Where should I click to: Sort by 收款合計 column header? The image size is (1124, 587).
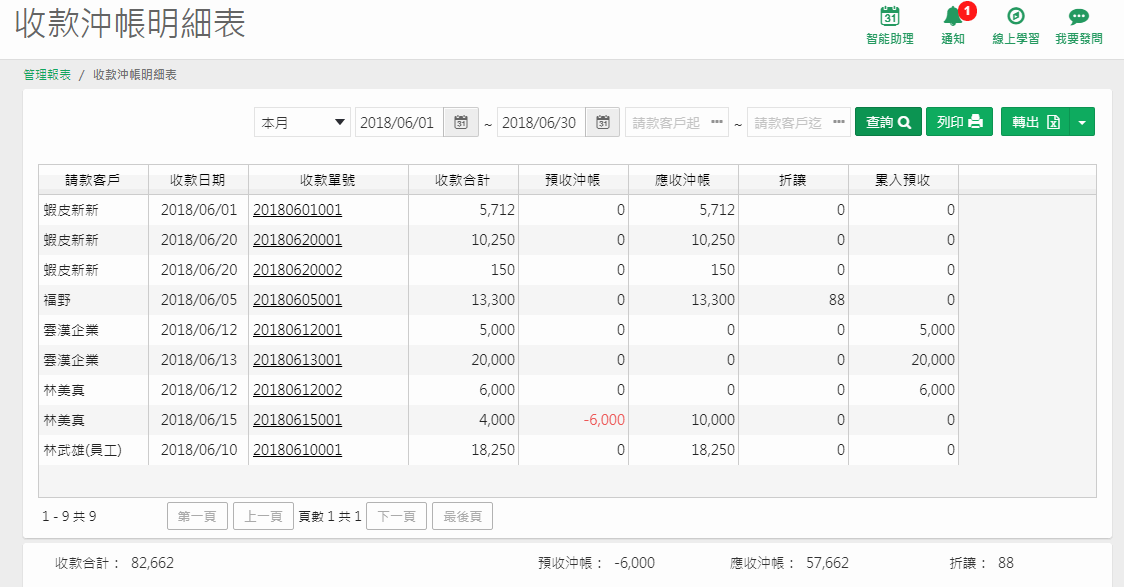[x=463, y=180]
